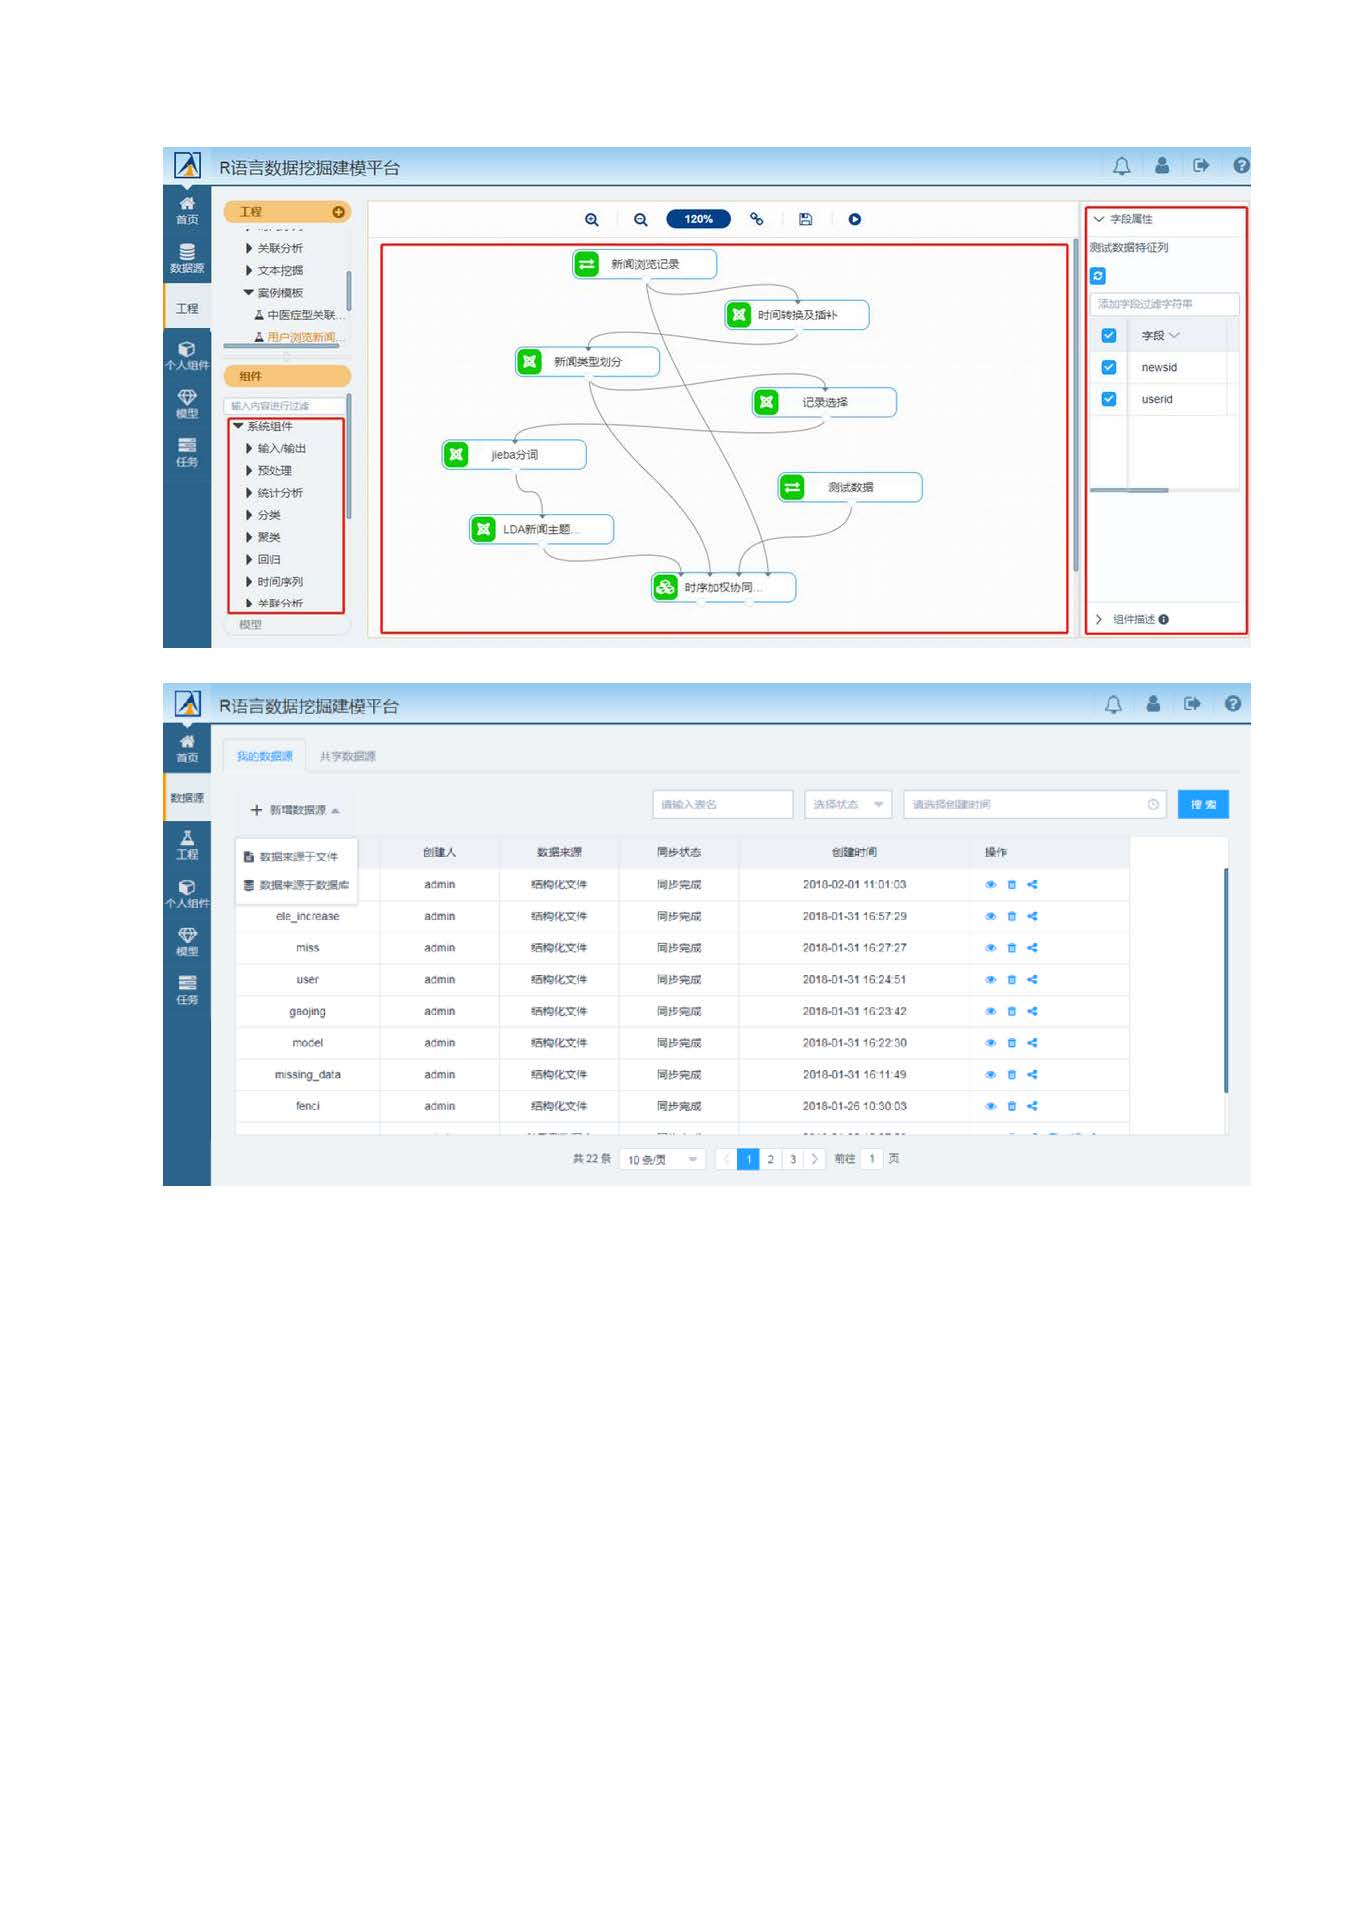
Task: Open 数据源 in workflow screen sidebar
Action: [x=187, y=258]
